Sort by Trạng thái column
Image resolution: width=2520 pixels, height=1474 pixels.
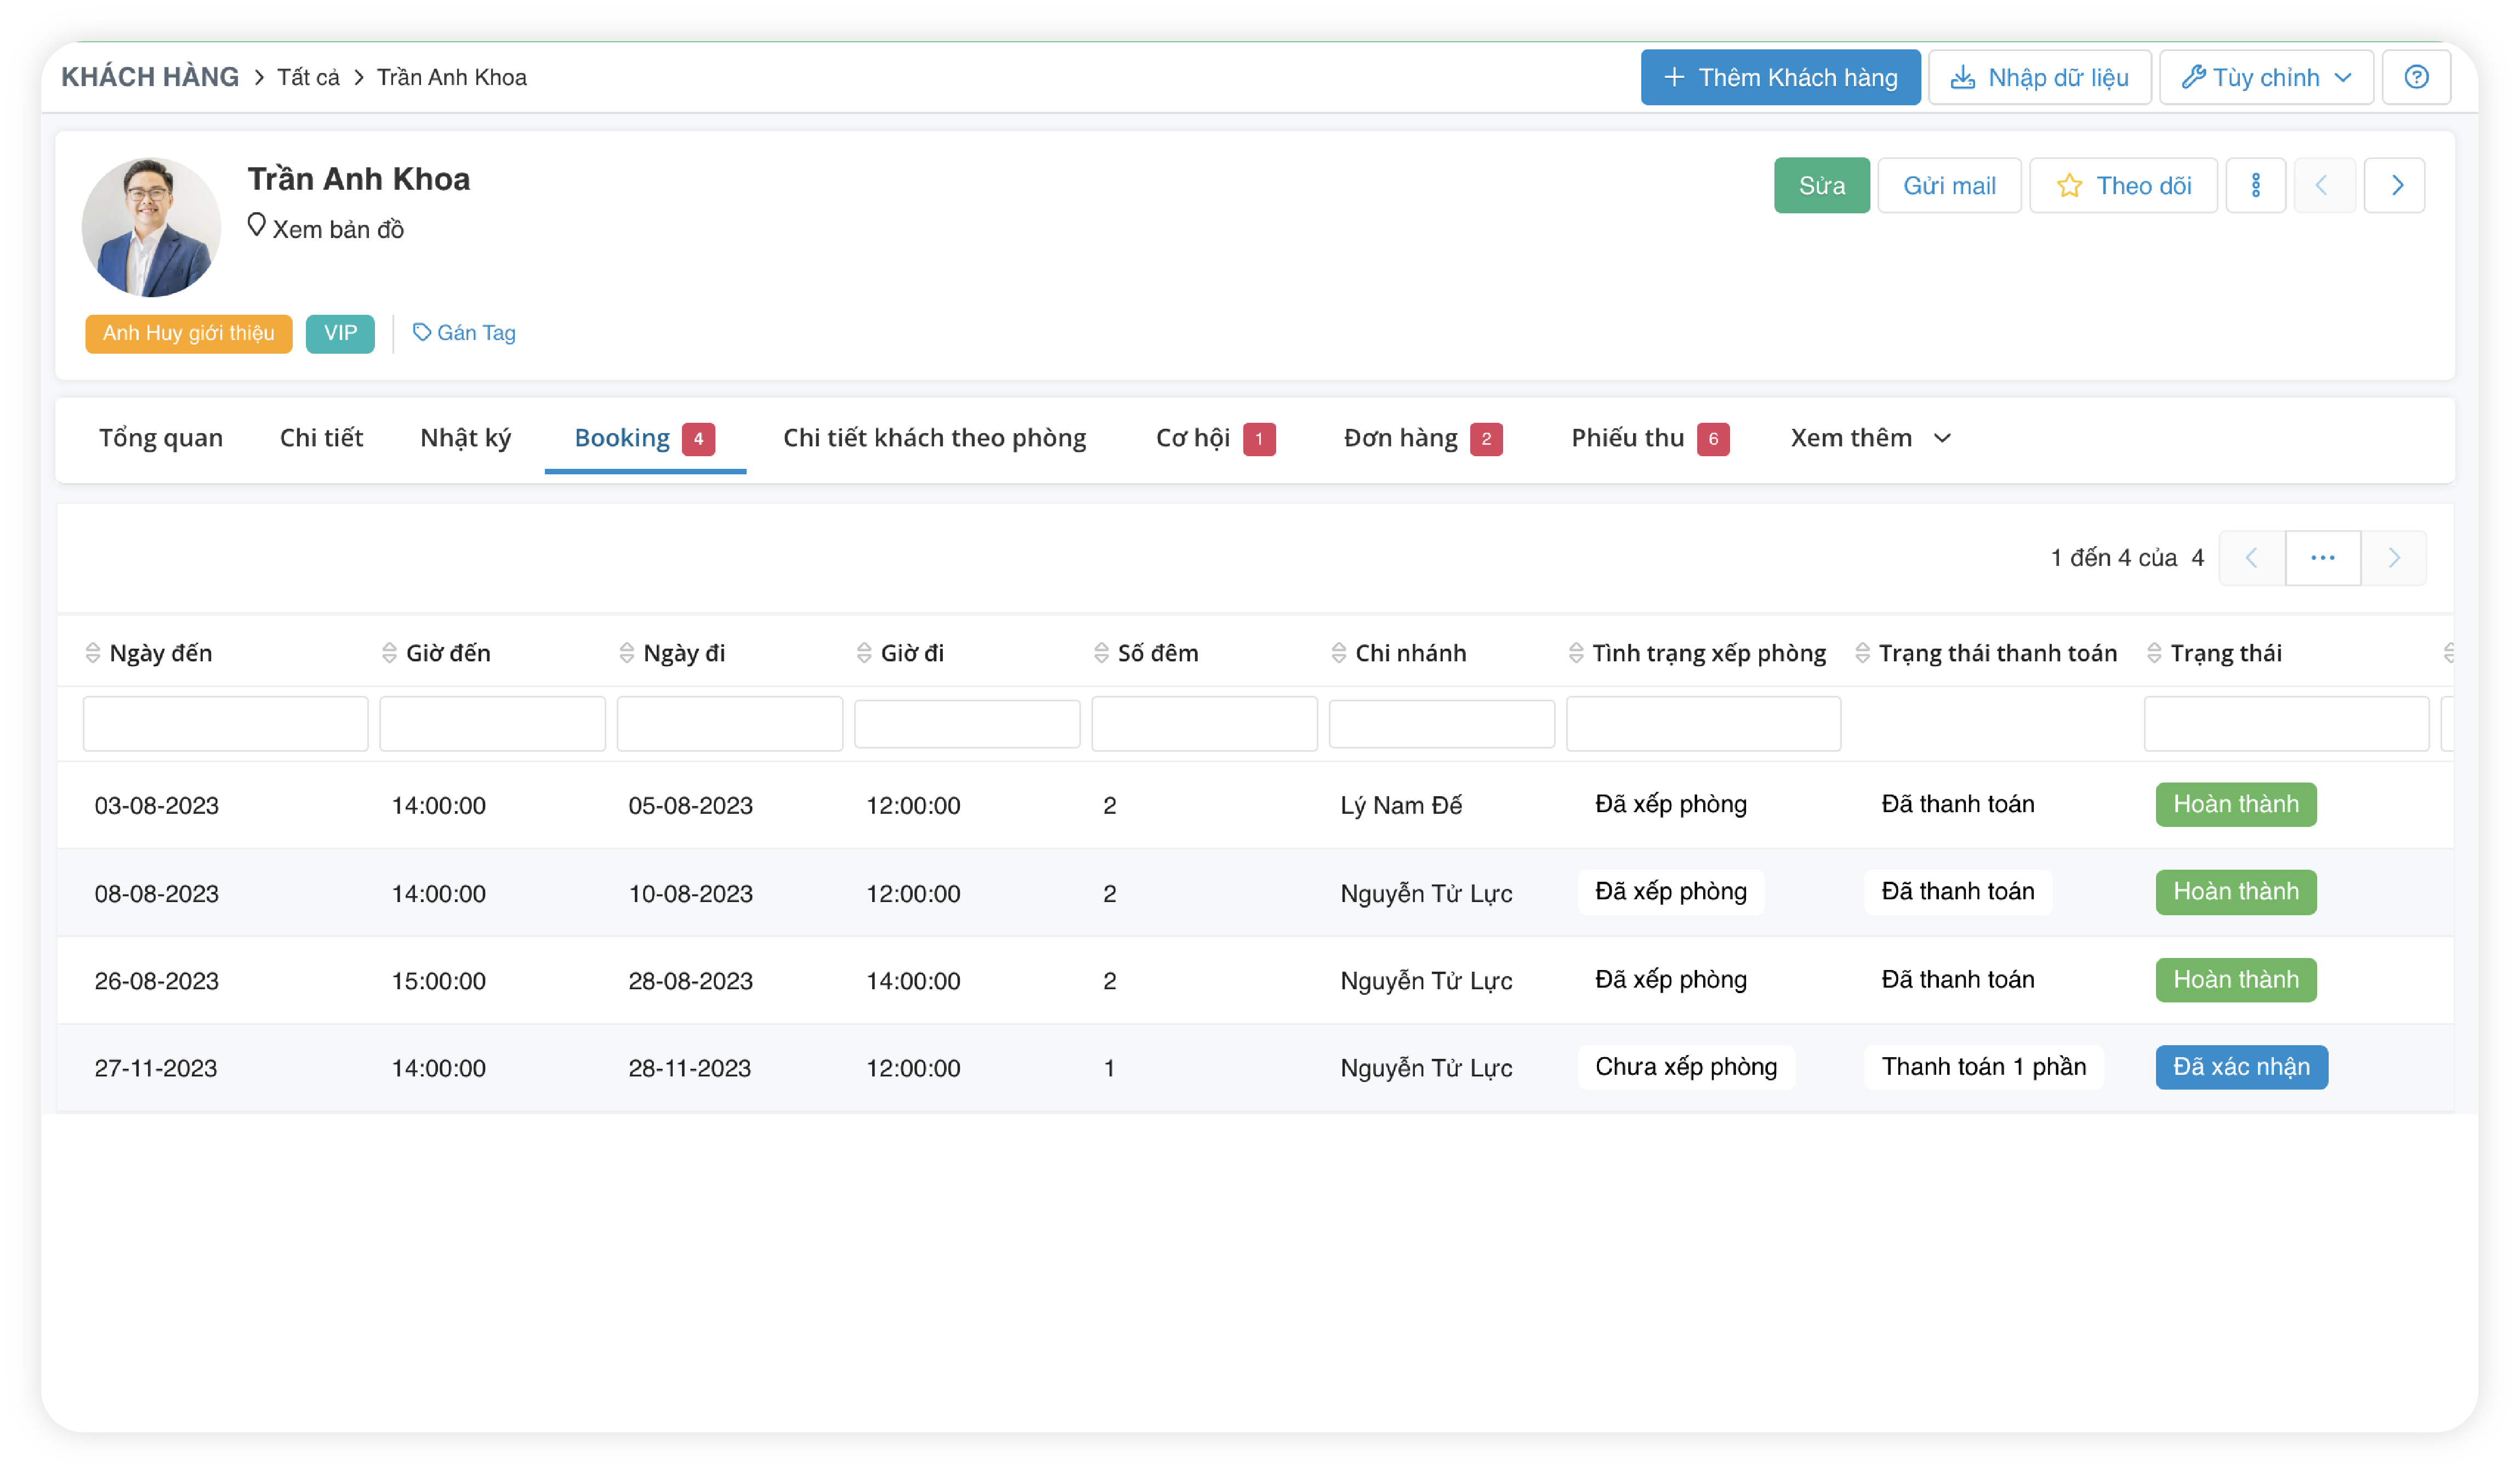click(x=2154, y=653)
